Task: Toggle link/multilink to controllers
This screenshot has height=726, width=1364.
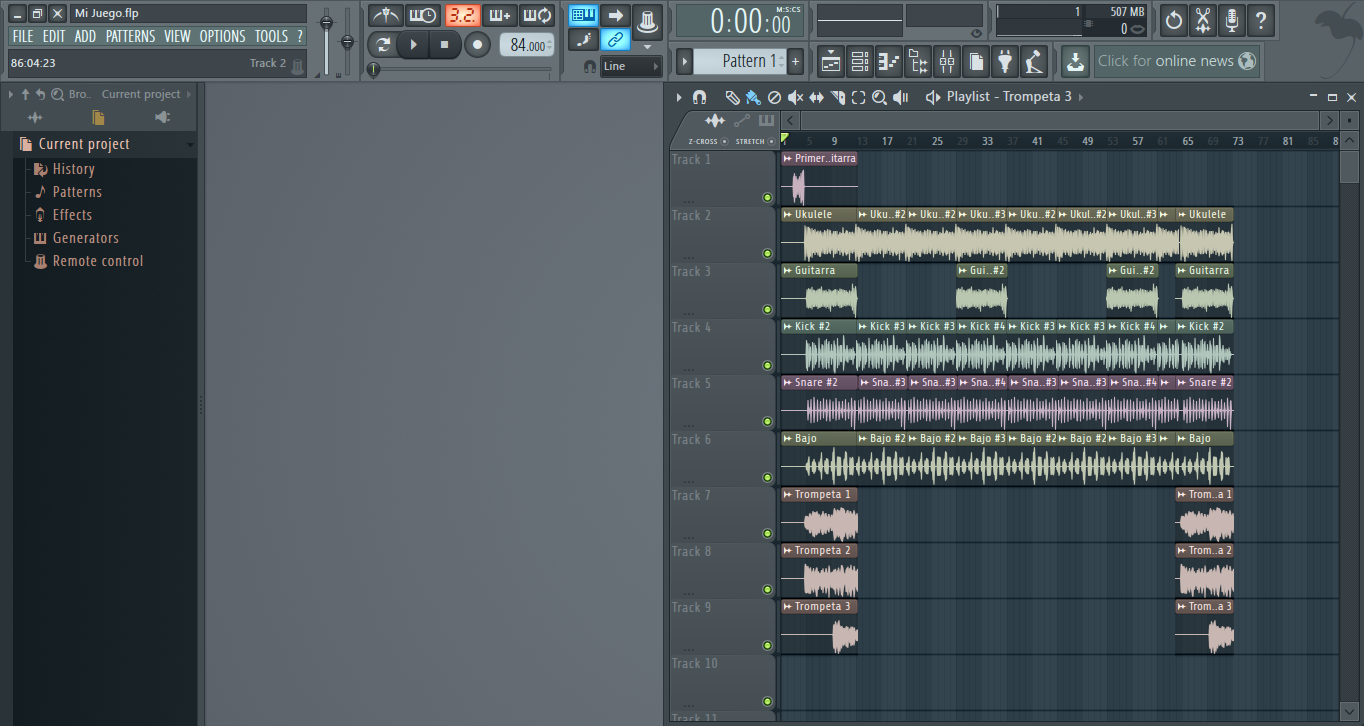Action: [616, 40]
